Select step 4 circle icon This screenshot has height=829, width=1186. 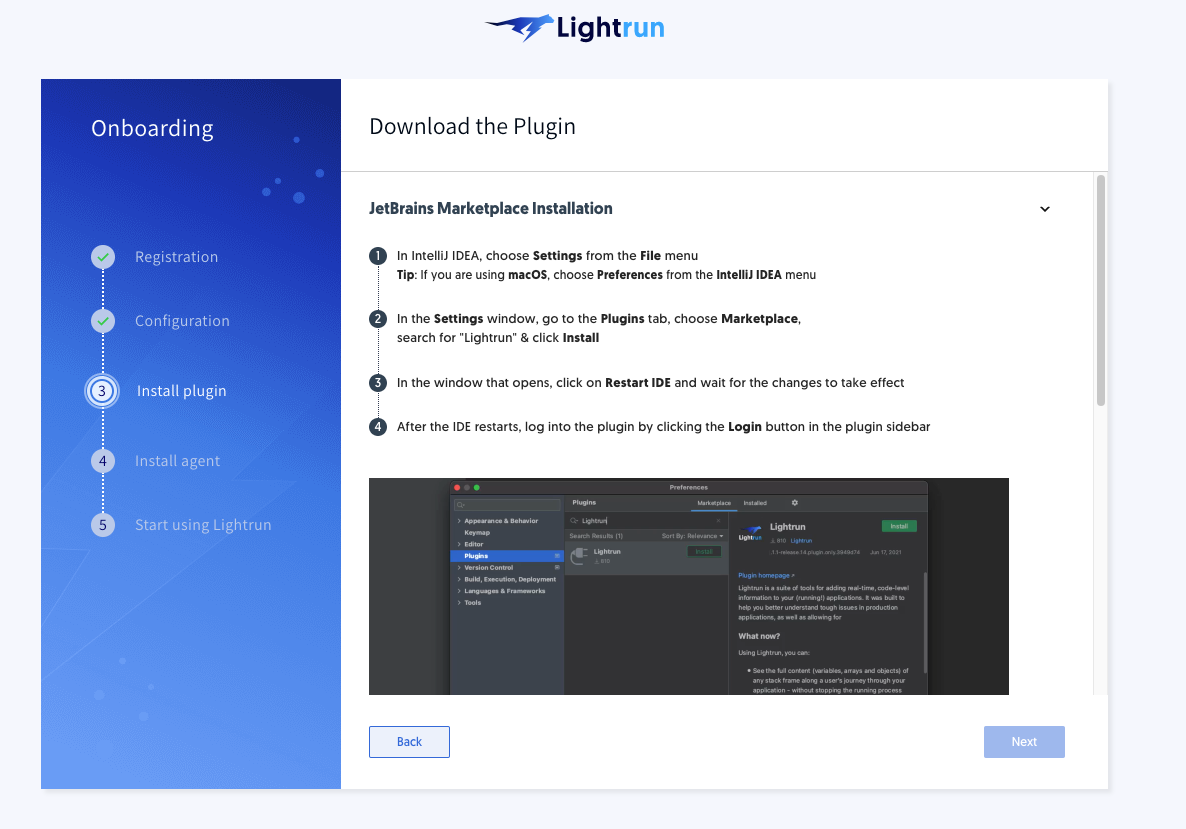point(103,461)
